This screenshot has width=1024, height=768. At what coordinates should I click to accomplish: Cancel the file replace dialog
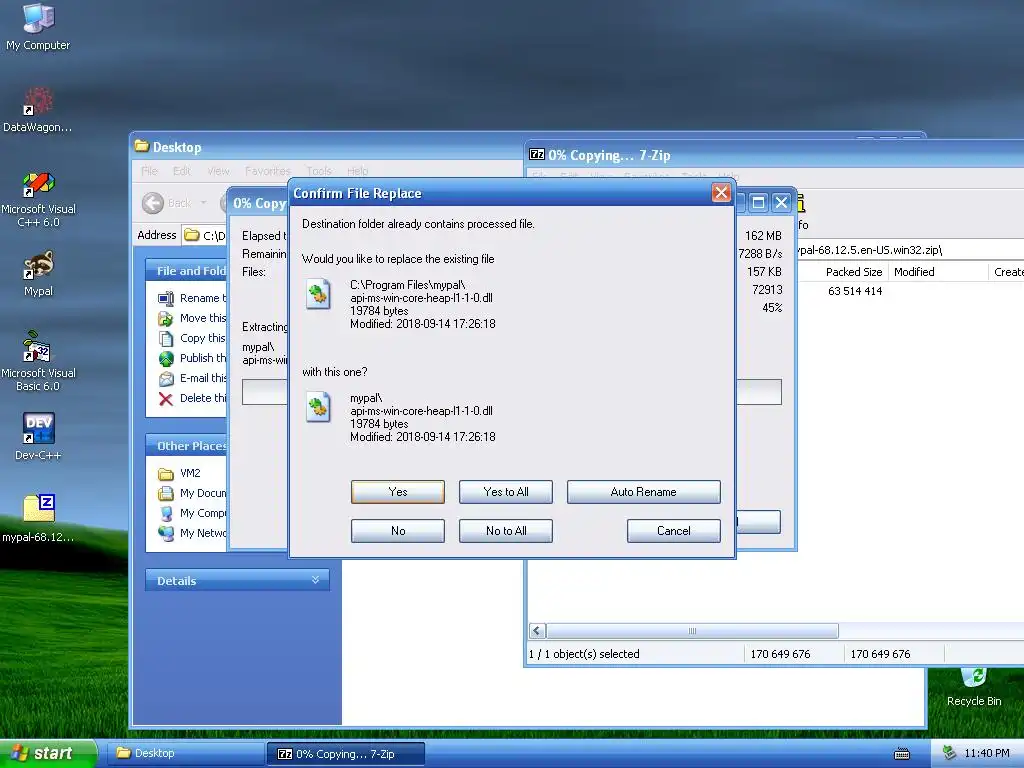673,531
